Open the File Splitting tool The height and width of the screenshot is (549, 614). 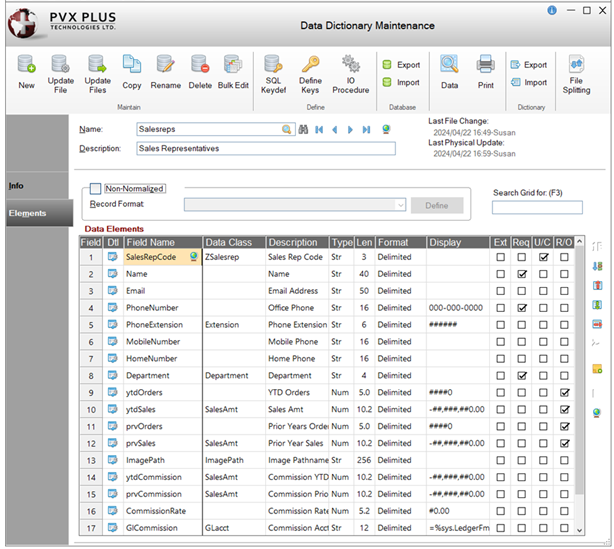pyautogui.click(x=578, y=72)
